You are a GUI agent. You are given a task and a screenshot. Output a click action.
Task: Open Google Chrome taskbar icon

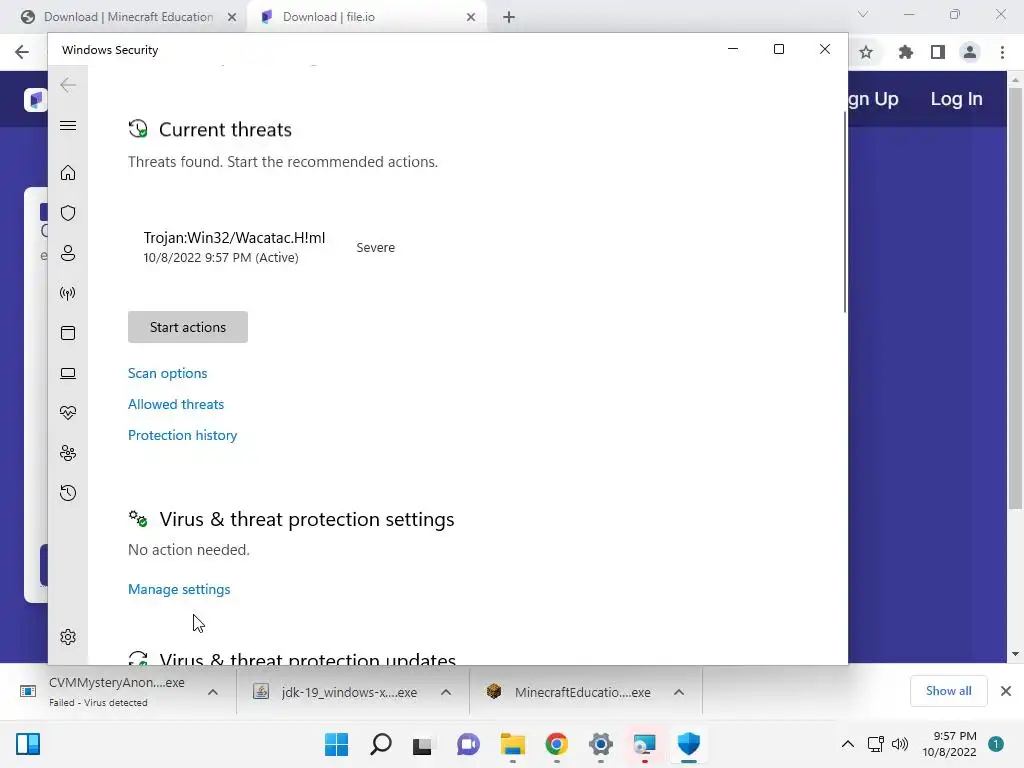click(556, 744)
